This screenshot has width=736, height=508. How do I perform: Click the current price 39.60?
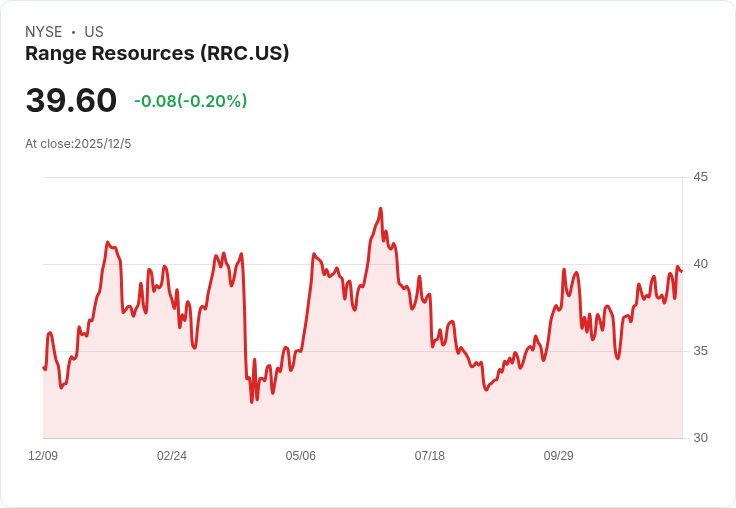[x=71, y=100]
